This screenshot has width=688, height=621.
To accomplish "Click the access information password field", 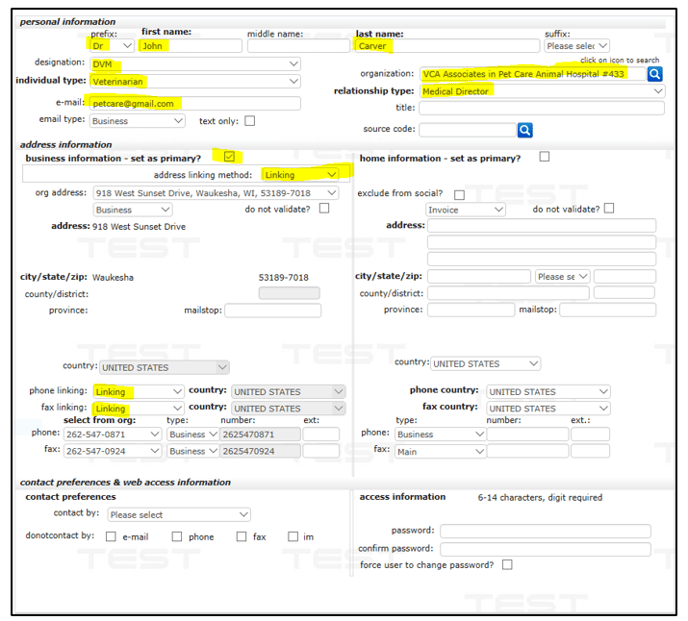I will [x=545, y=531].
